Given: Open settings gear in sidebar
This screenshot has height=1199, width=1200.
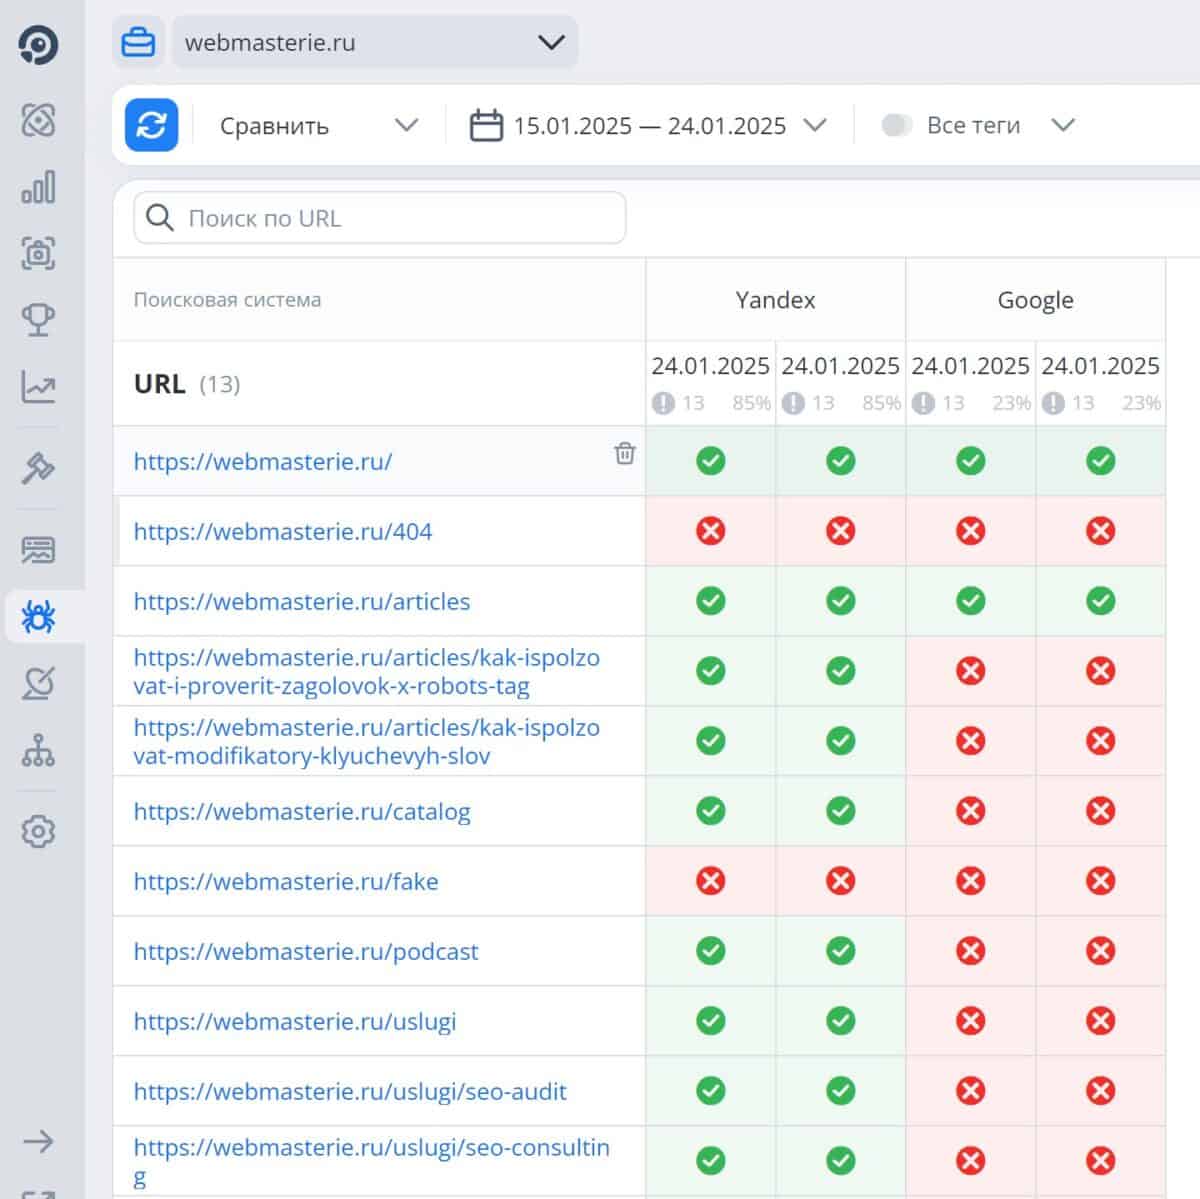Looking at the screenshot, I should pos(38,831).
